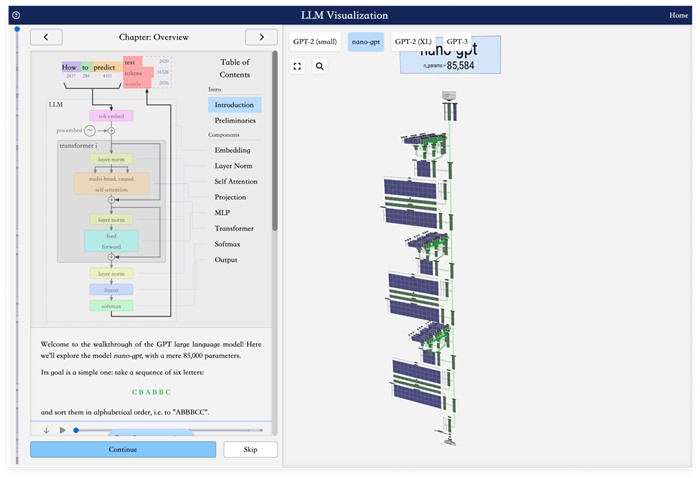Open Transformer in table of contents
Image resolution: width=700 pixels, height=478 pixels.
point(234,229)
